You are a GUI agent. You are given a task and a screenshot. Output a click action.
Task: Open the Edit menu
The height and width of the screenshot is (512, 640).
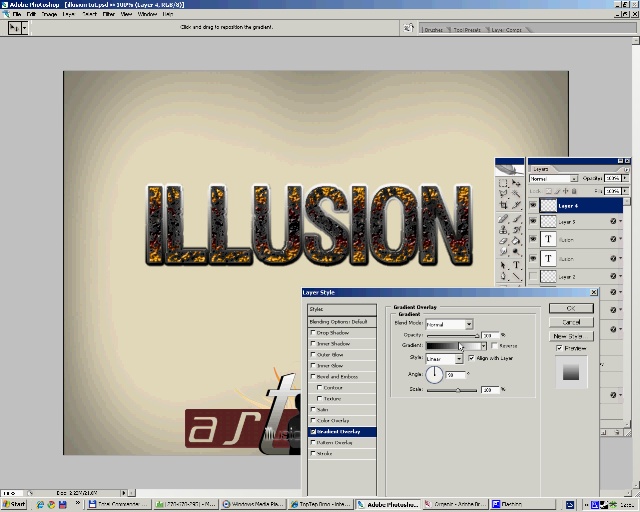pos(31,14)
